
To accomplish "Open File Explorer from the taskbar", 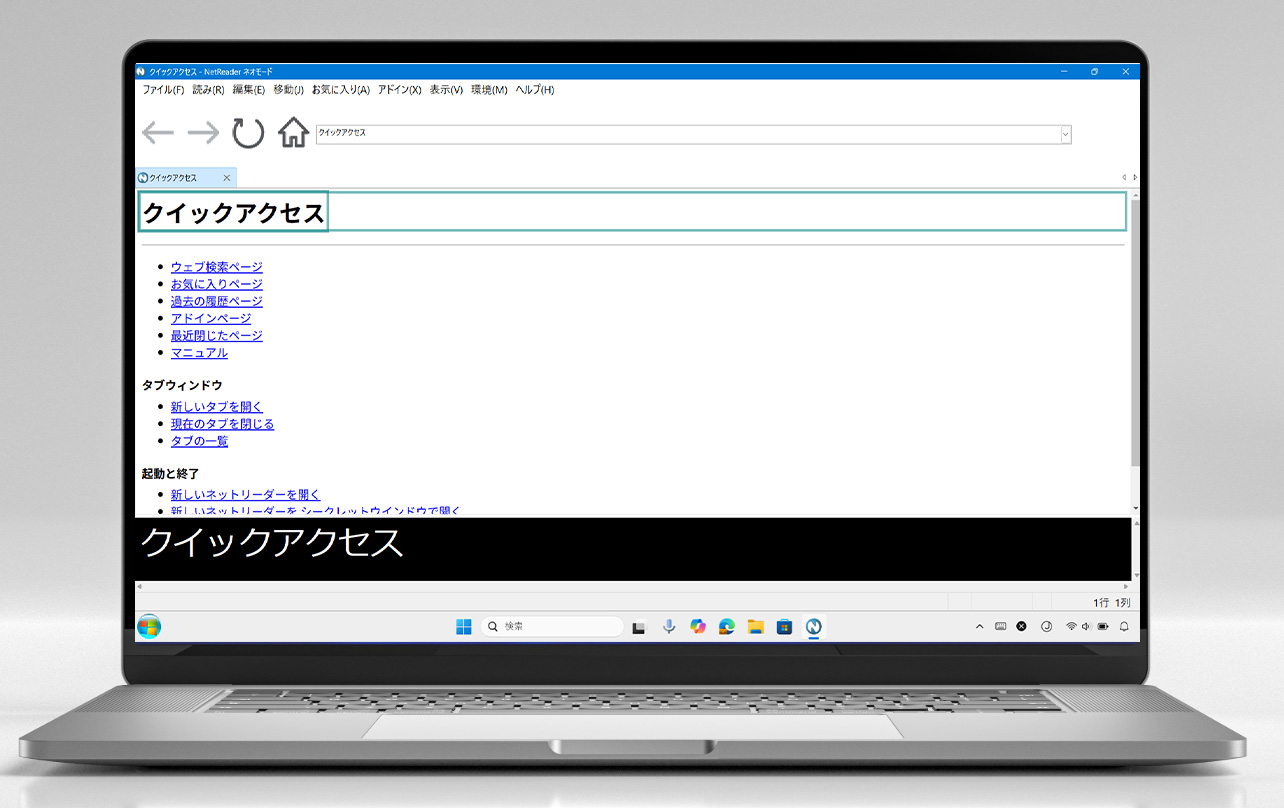I will 755,626.
